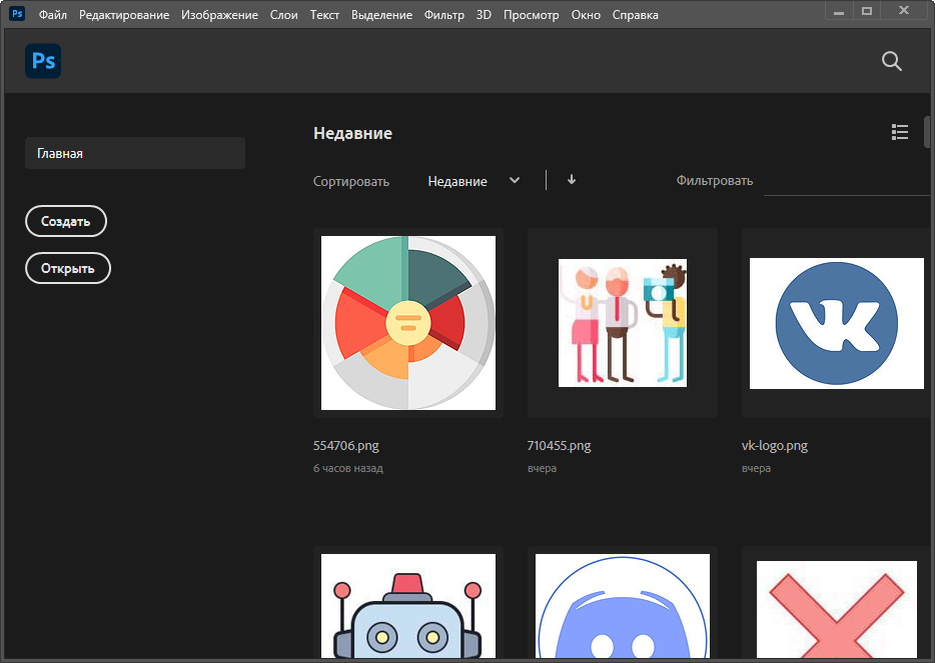Open the vk-logo.png thumbnail
The width and height of the screenshot is (935, 663).
(x=836, y=323)
